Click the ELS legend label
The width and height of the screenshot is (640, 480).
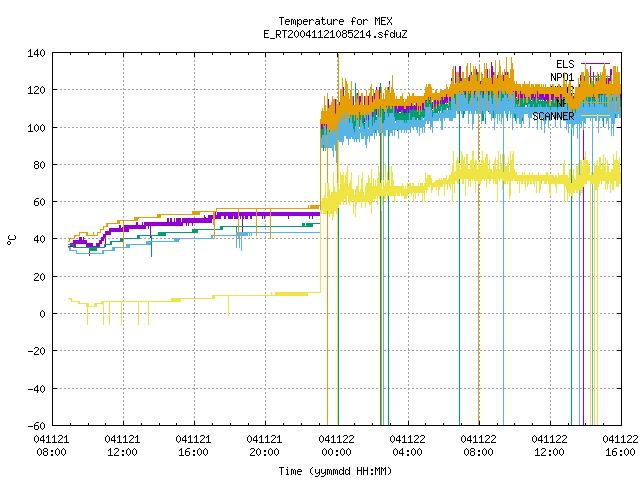(x=565, y=64)
